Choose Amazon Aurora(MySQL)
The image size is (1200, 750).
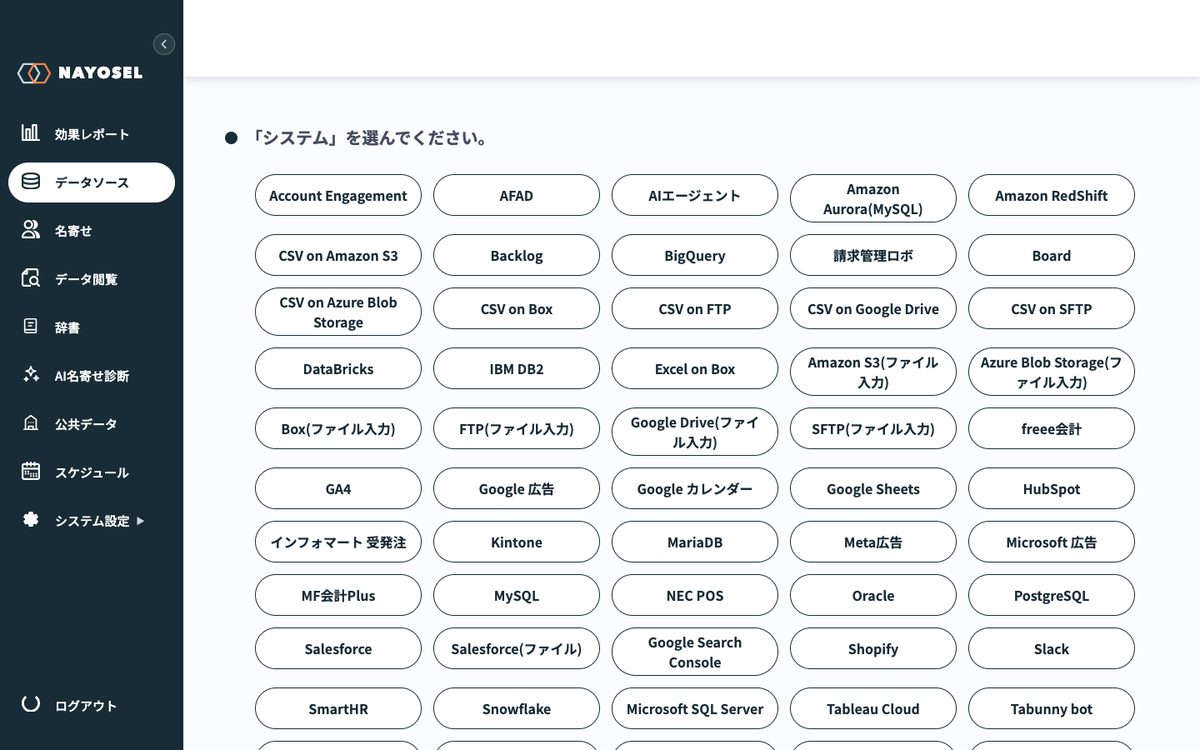(x=873, y=198)
